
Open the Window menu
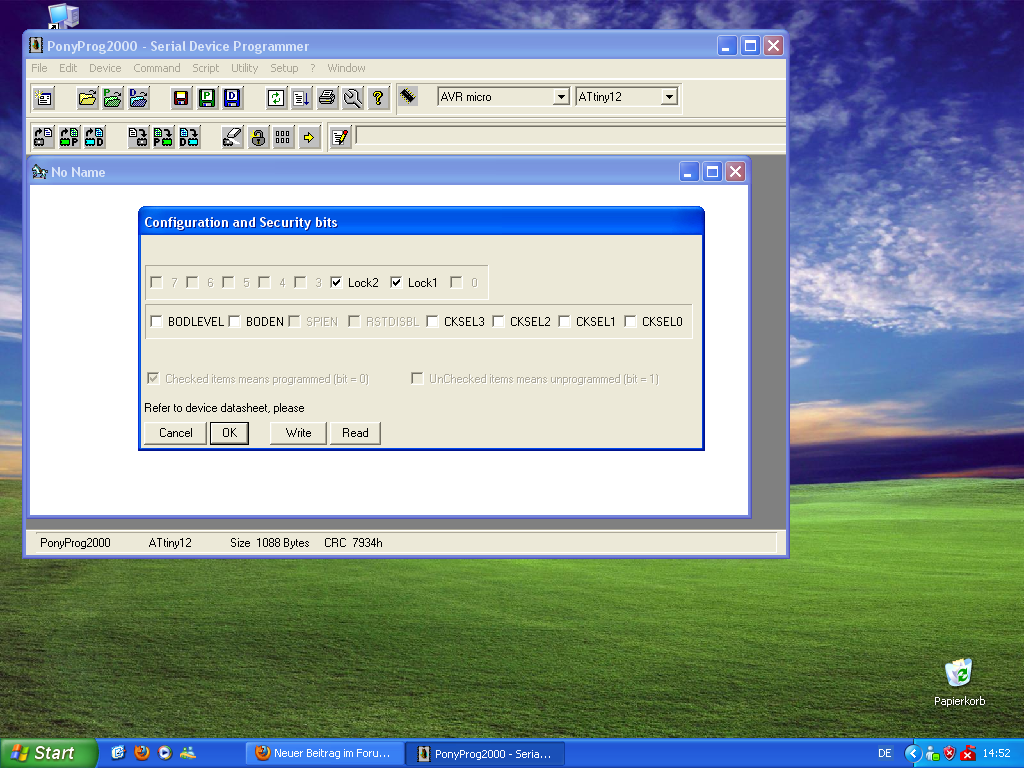[x=346, y=68]
